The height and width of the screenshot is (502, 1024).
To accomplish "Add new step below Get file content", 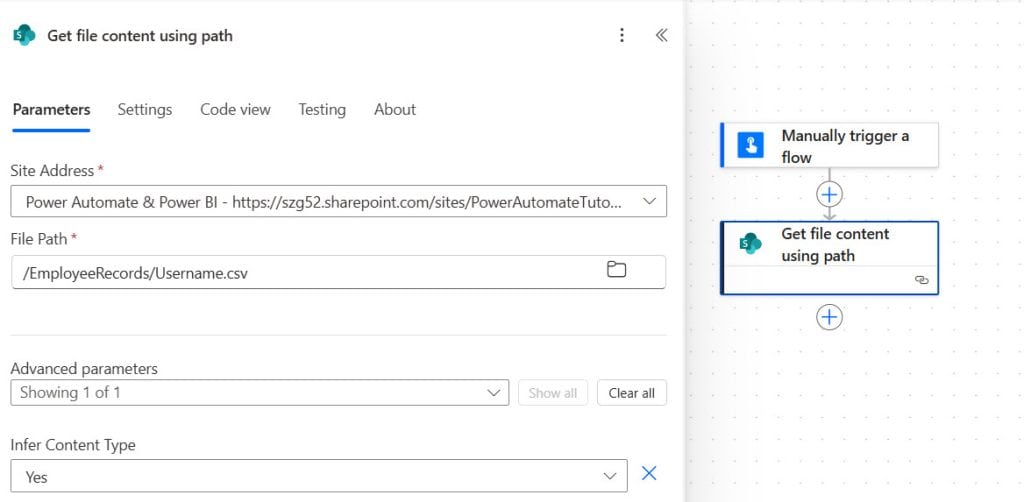I will [829, 317].
